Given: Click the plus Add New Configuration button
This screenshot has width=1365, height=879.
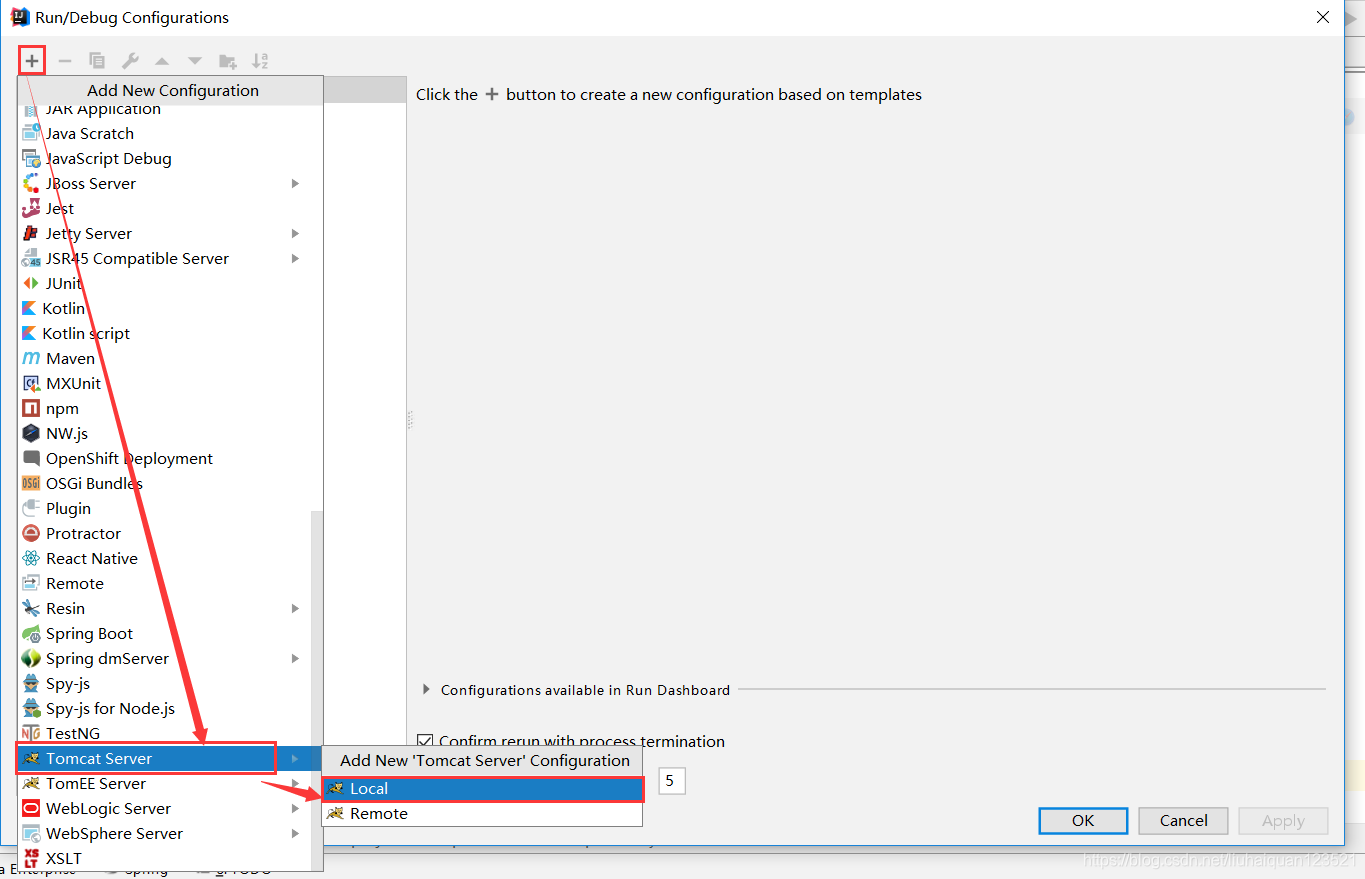Looking at the screenshot, I should tap(32, 61).
